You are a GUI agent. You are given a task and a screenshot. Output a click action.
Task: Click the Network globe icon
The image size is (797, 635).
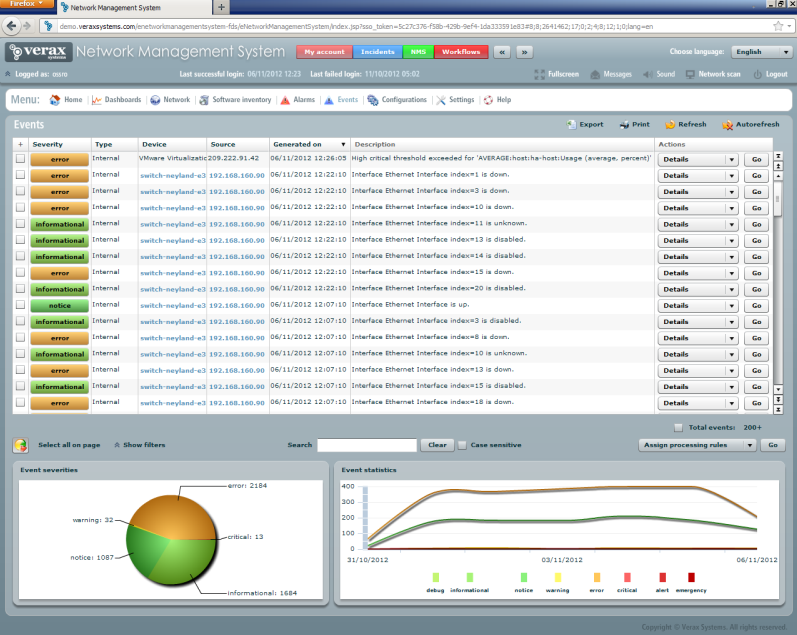point(155,100)
